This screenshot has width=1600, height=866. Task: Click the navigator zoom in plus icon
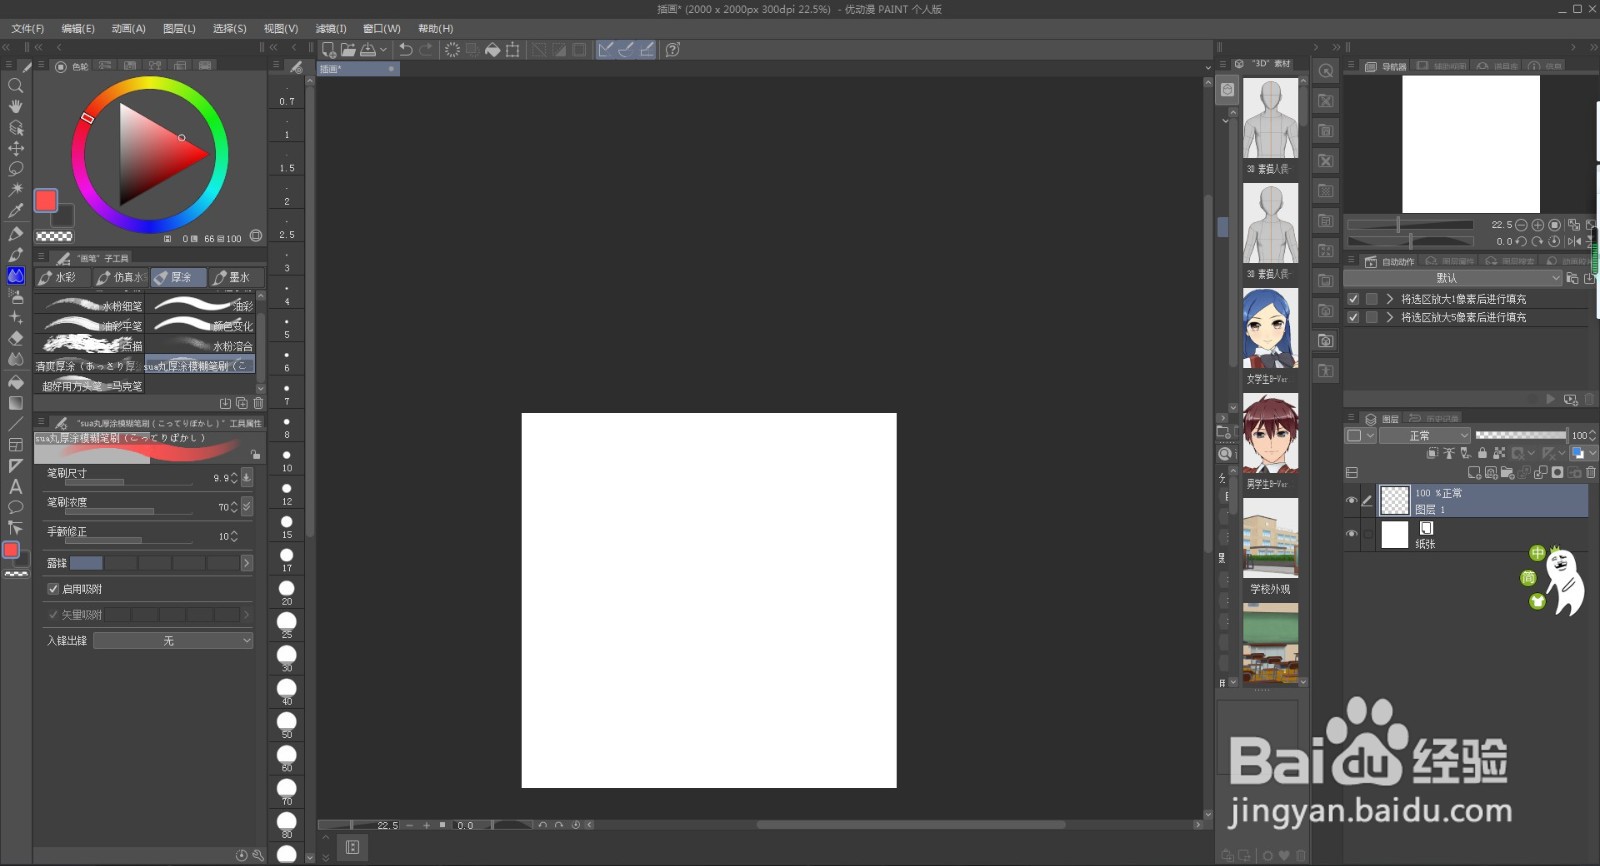point(1537,225)
